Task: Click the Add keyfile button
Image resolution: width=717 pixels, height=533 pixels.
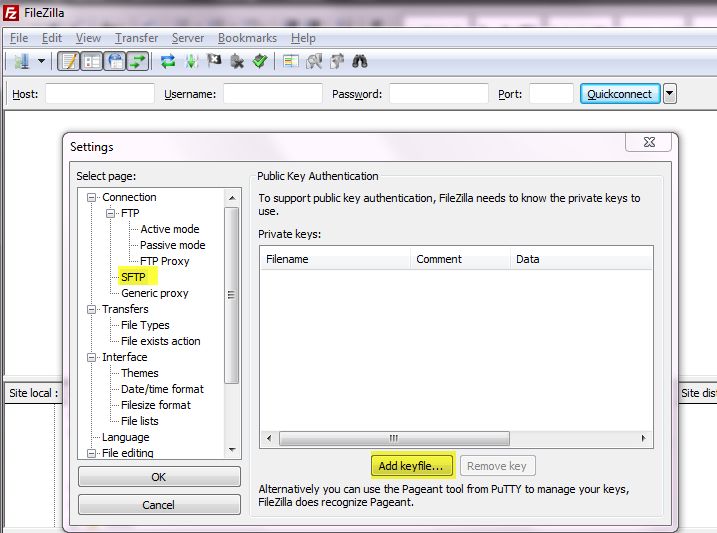Action: coord(412,465)
